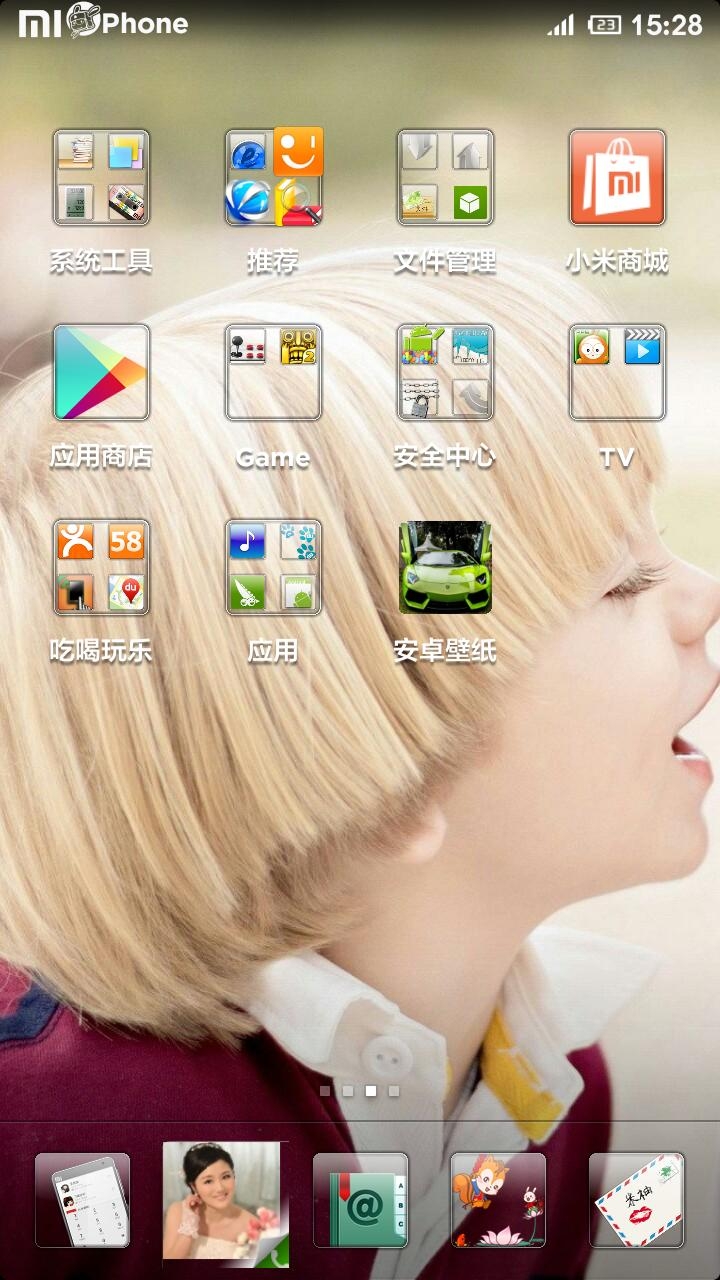Open the 系统工具 folder
This screenshot has height=1280, width=720.
(101, 177)
